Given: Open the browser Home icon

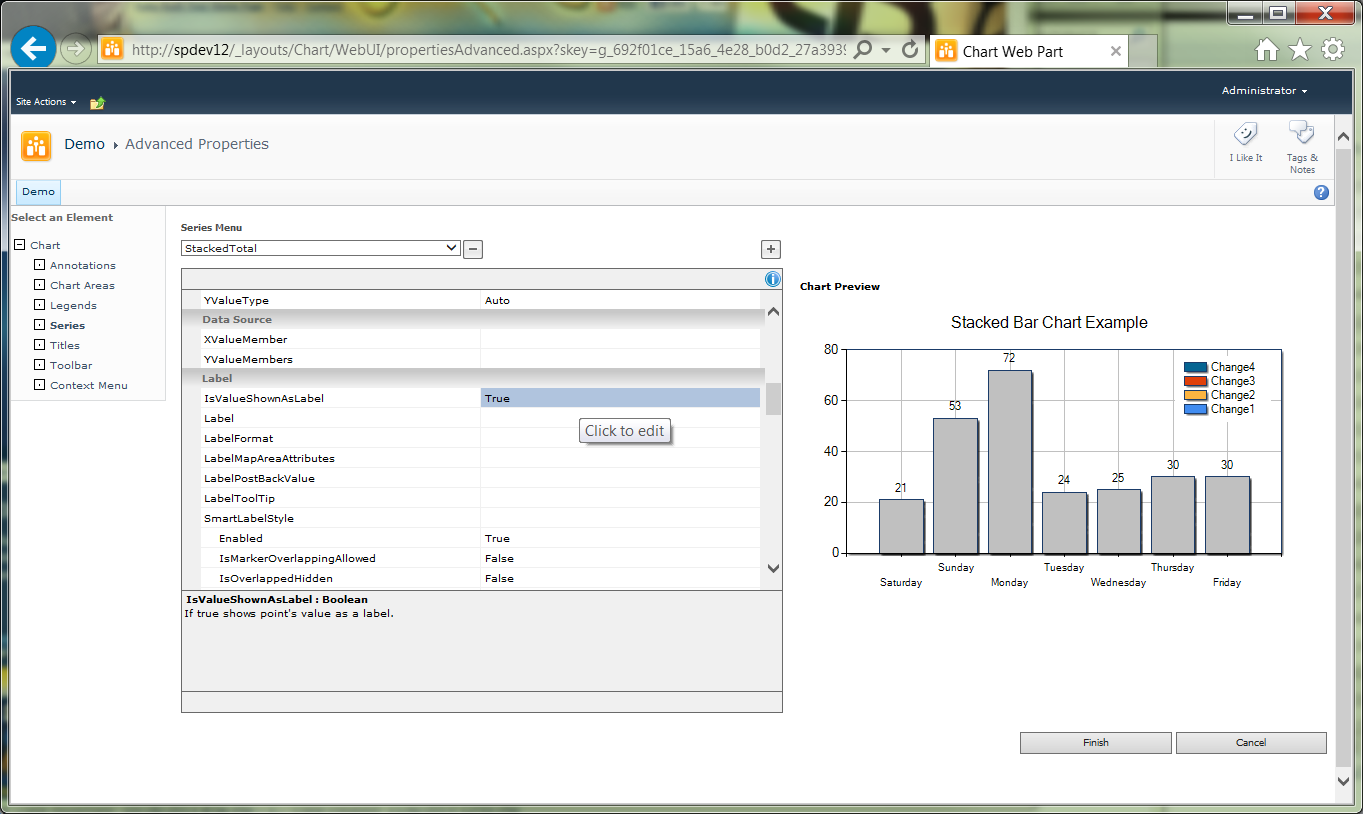Looking at the screenshot, I should point(1267,49).
